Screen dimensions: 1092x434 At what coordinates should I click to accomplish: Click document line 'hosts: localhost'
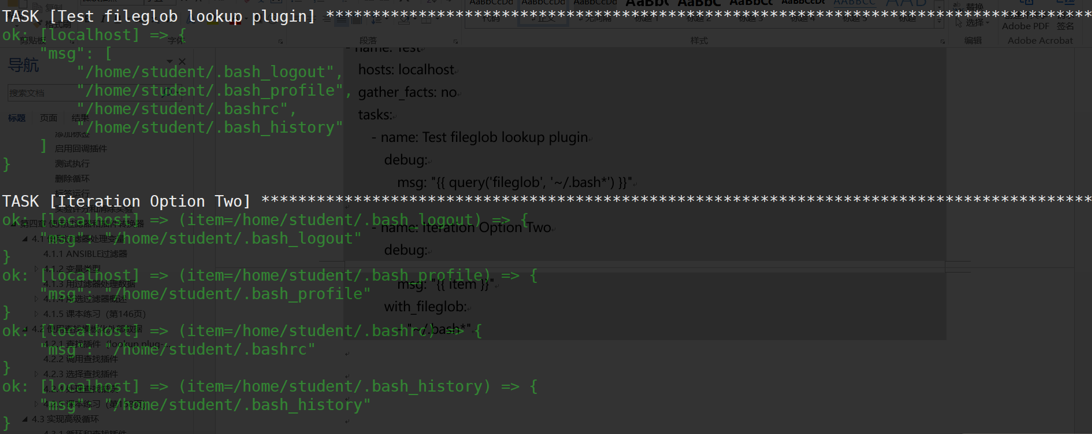pos(406,70)
